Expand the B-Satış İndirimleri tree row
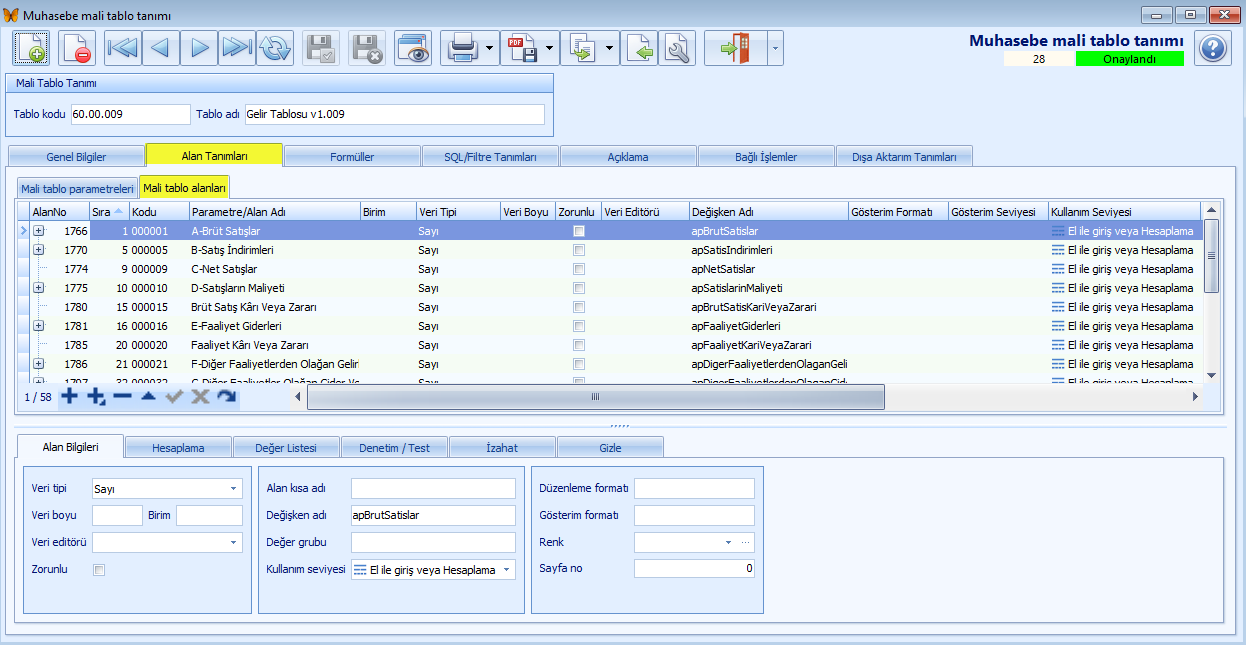The image size is (1246, 645). pyautogui.click(x=39, y=250)
